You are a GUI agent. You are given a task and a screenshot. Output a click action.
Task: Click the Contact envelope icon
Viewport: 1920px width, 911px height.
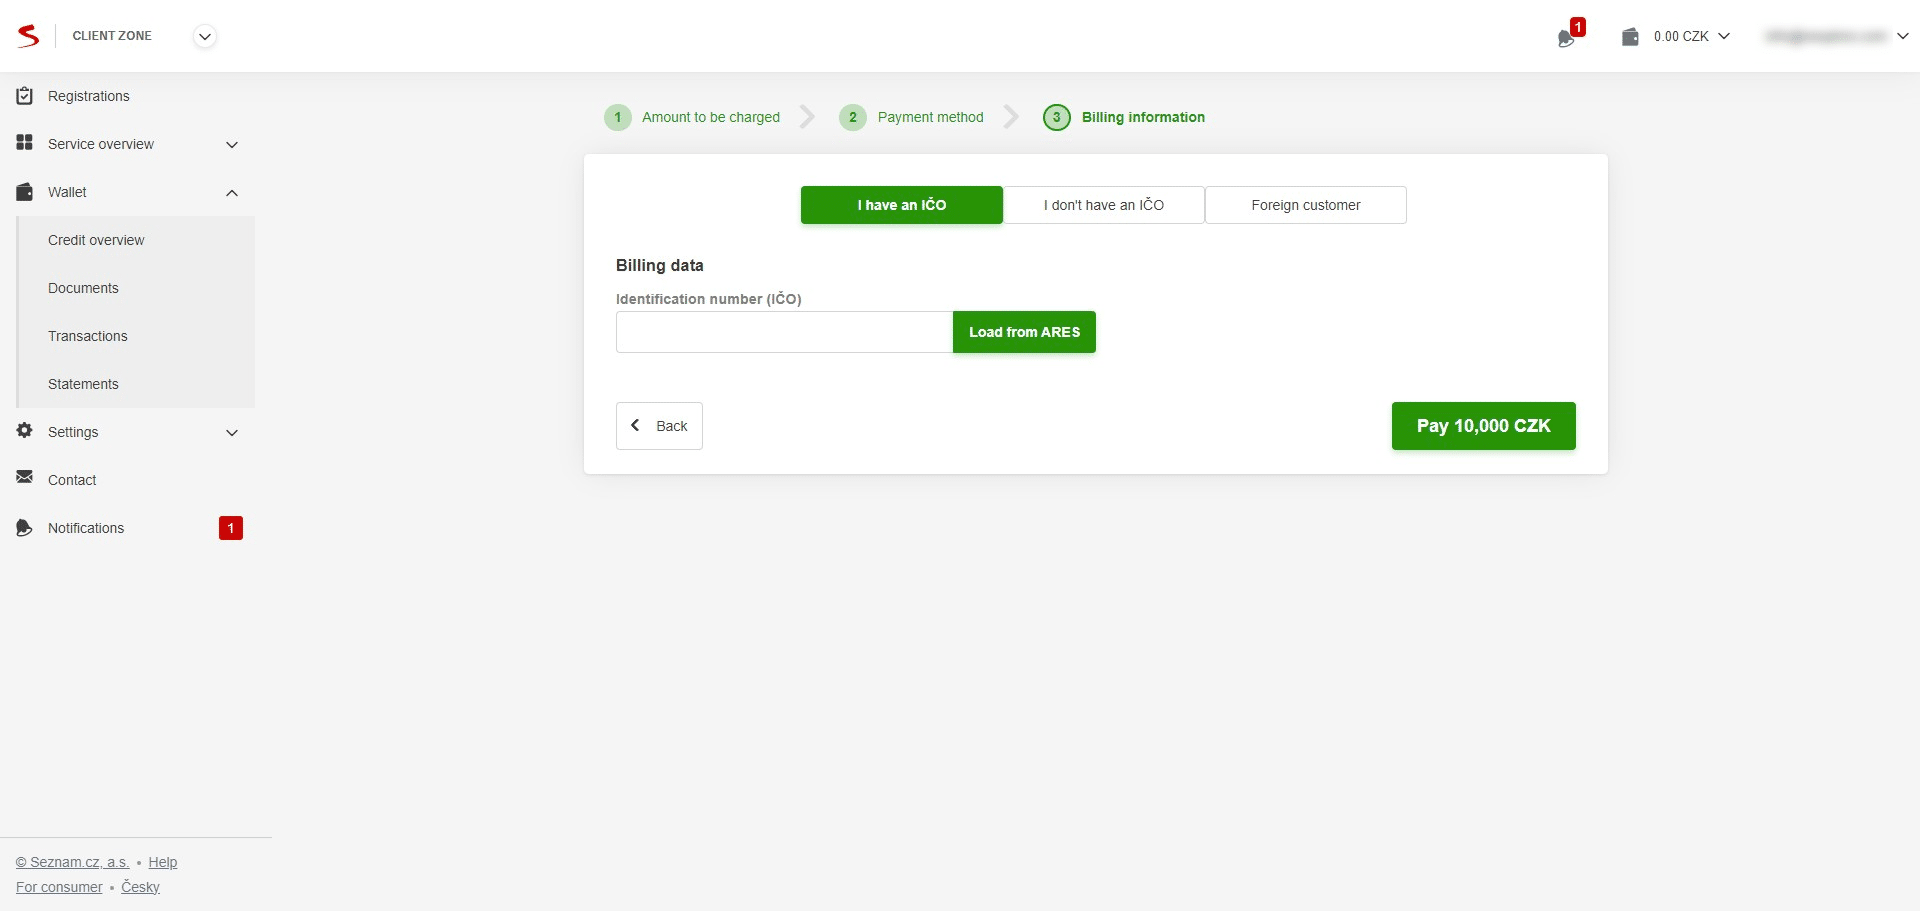(x=24, y=479)
